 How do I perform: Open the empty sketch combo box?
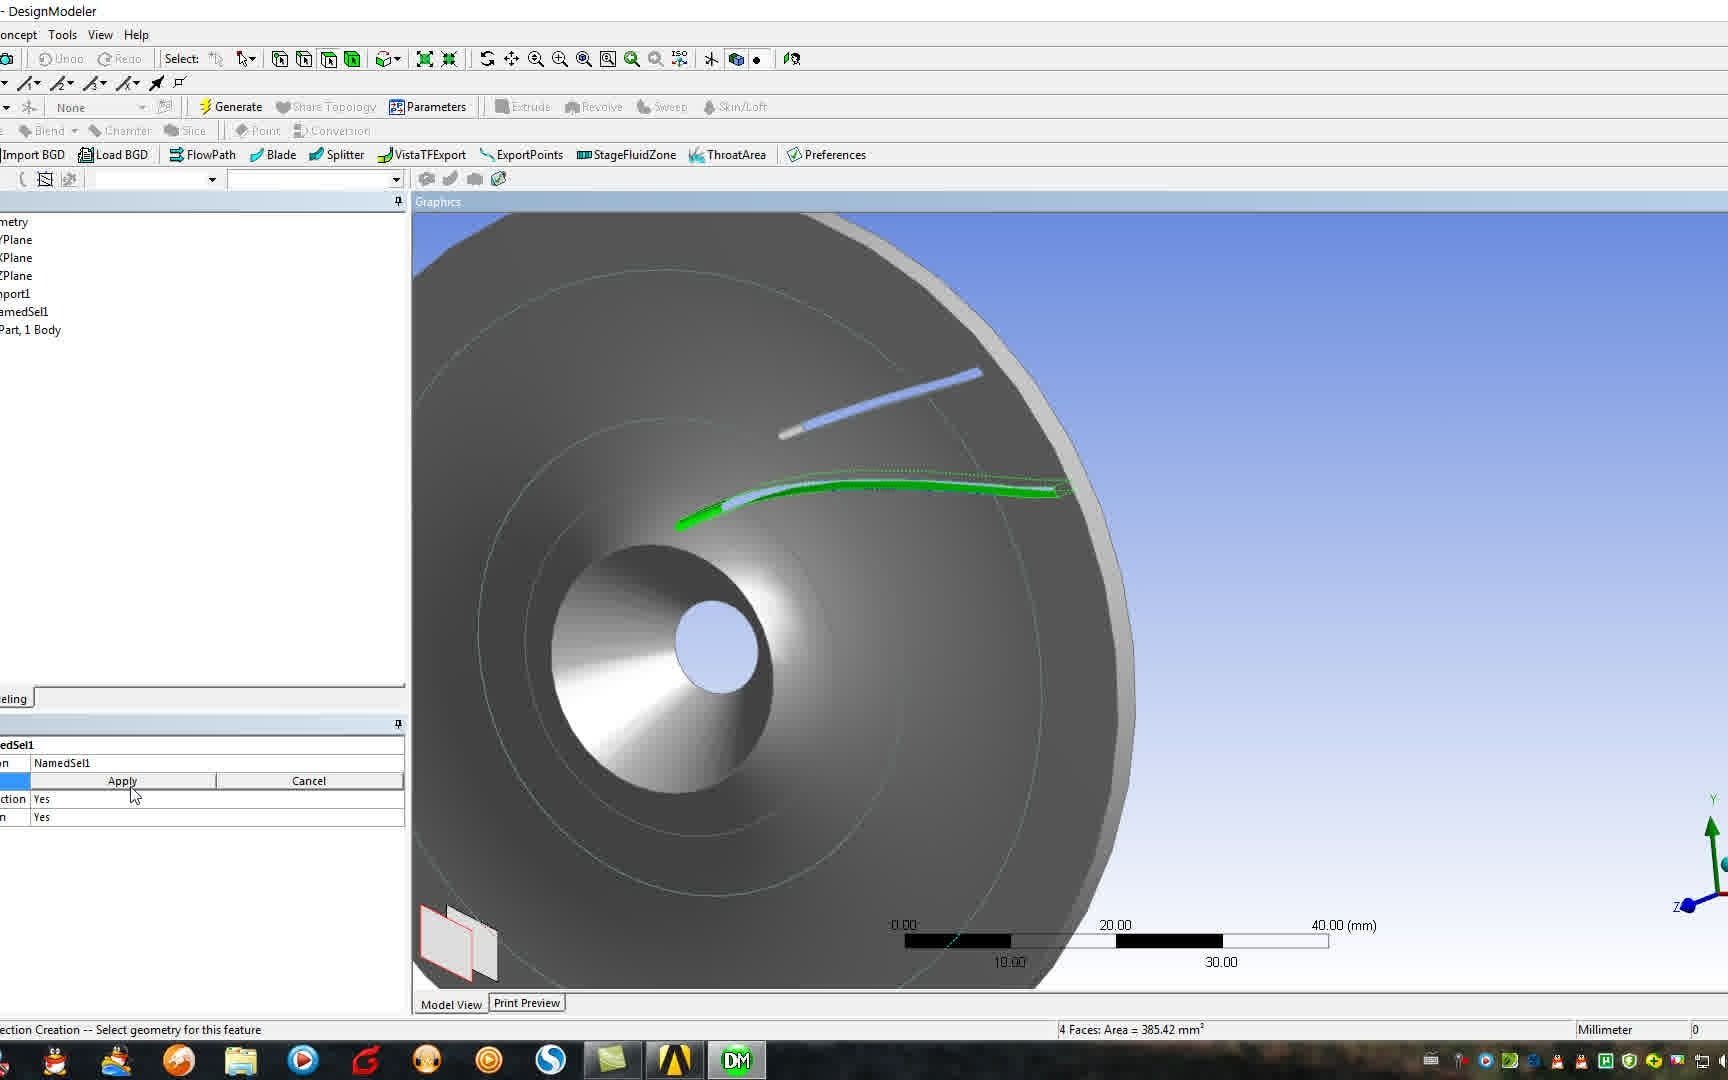315,180
